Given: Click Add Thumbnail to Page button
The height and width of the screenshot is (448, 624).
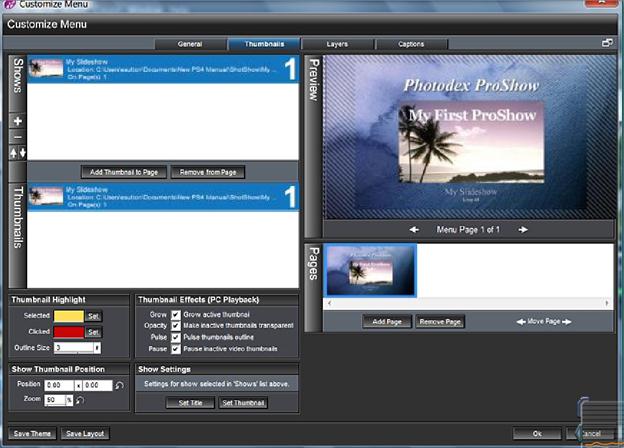Looking at the screenshot, I should tap(124, 172).
